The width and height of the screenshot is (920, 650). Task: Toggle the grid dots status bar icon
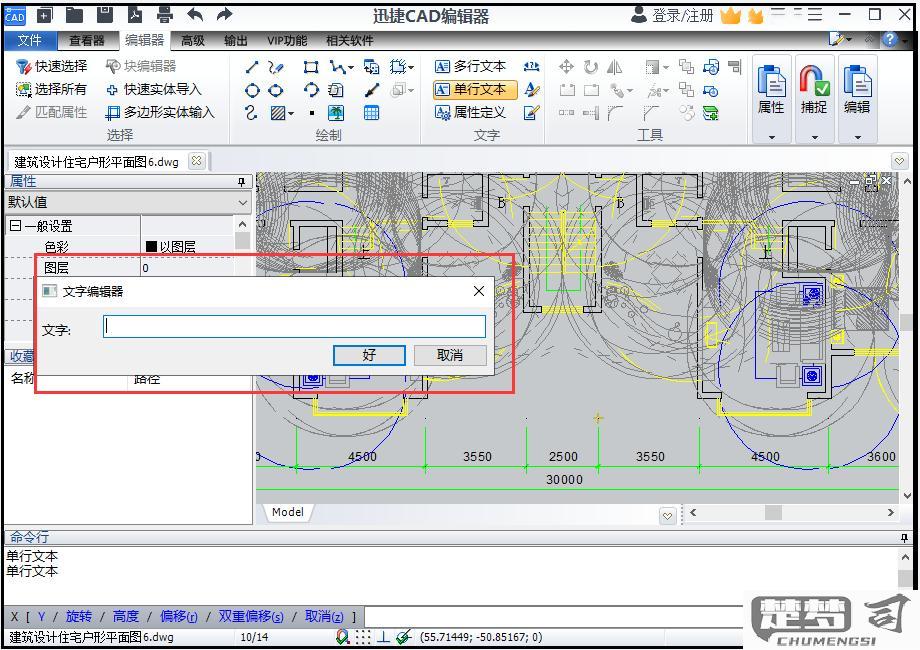click(363, 637)
